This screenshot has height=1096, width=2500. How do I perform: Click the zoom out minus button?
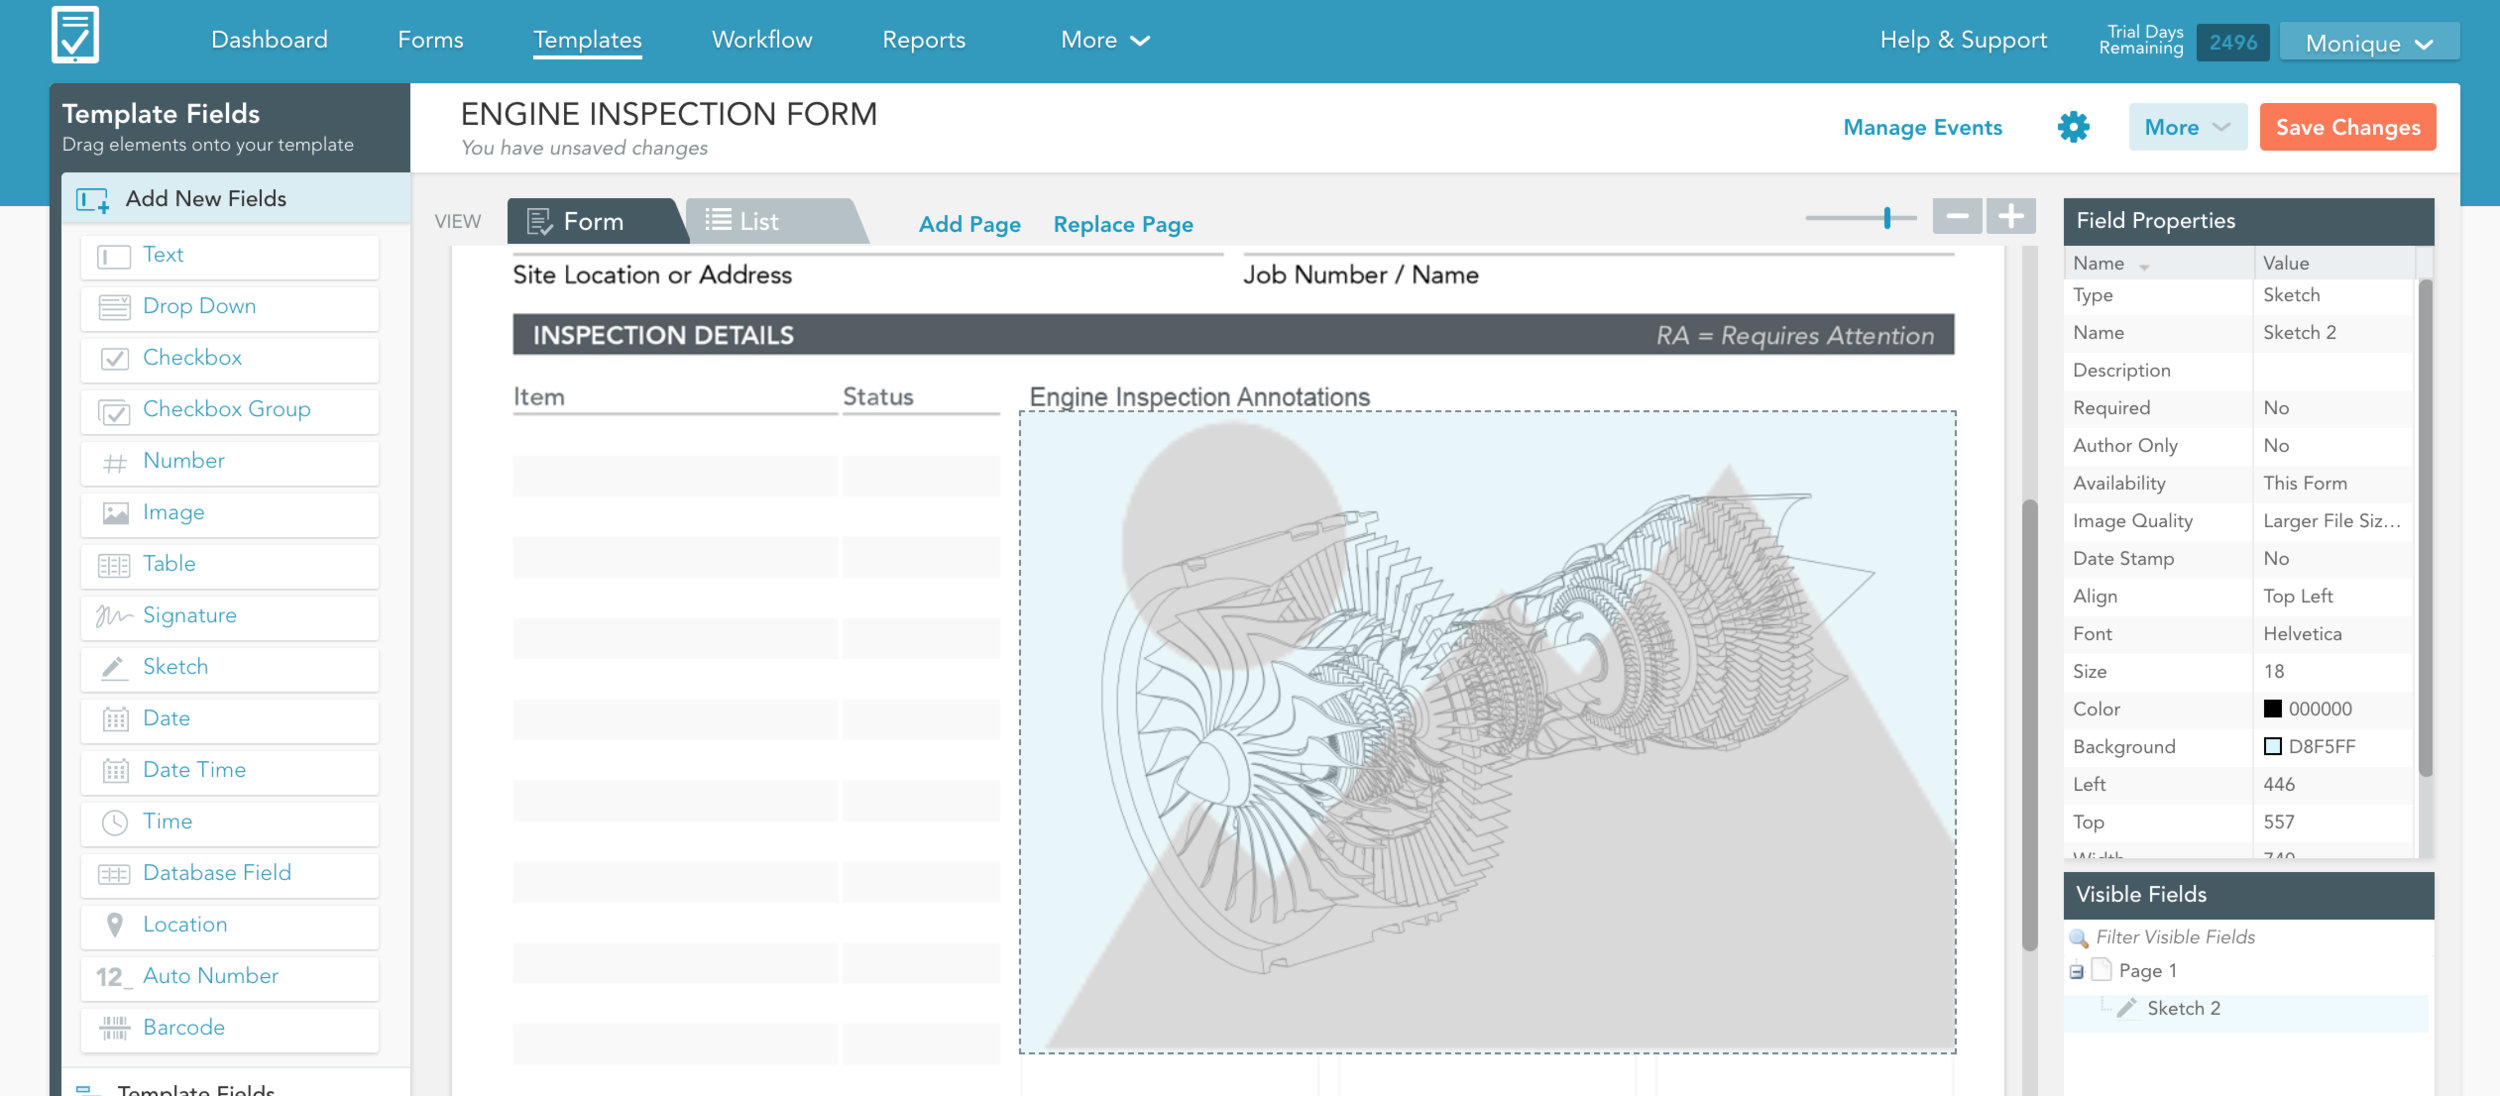(x=1957, y=216)
